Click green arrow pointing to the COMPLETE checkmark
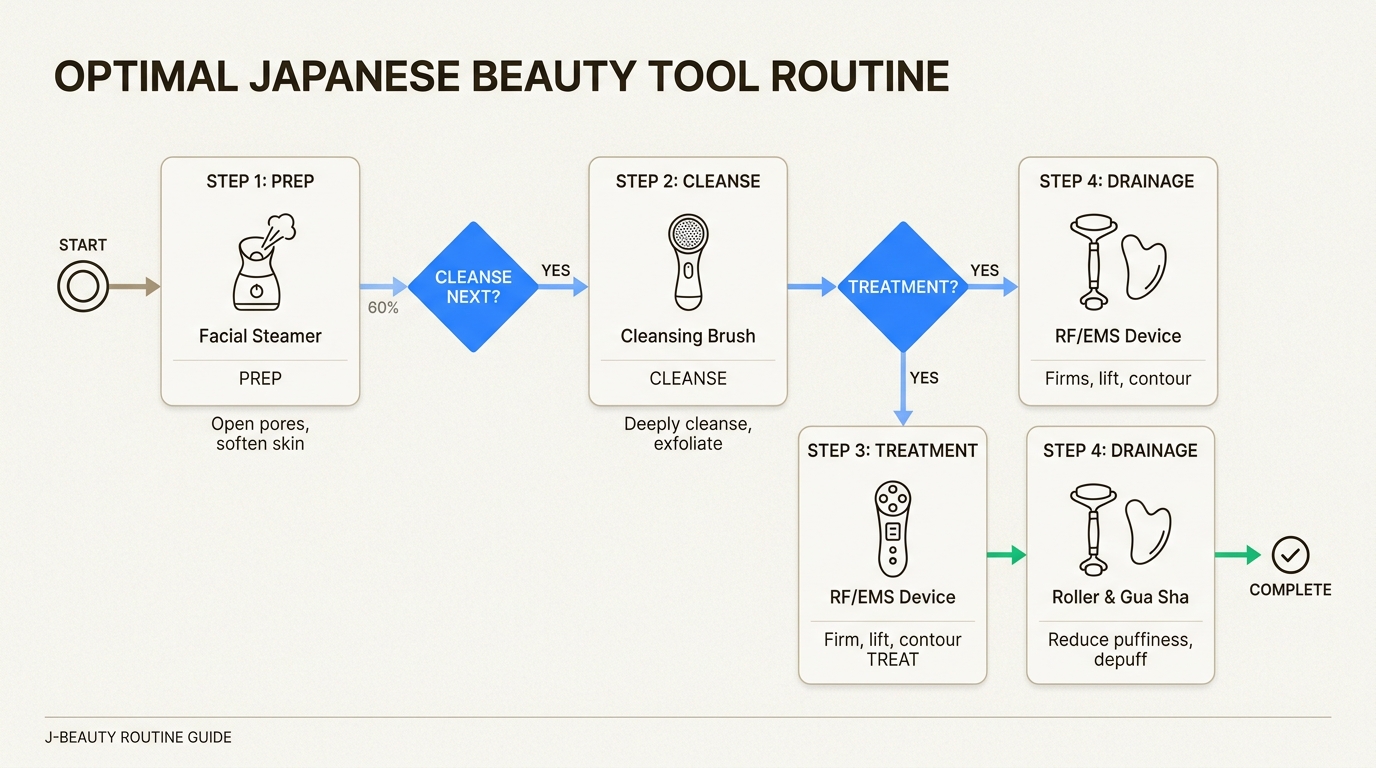1376x768 pixels. 1238,555
